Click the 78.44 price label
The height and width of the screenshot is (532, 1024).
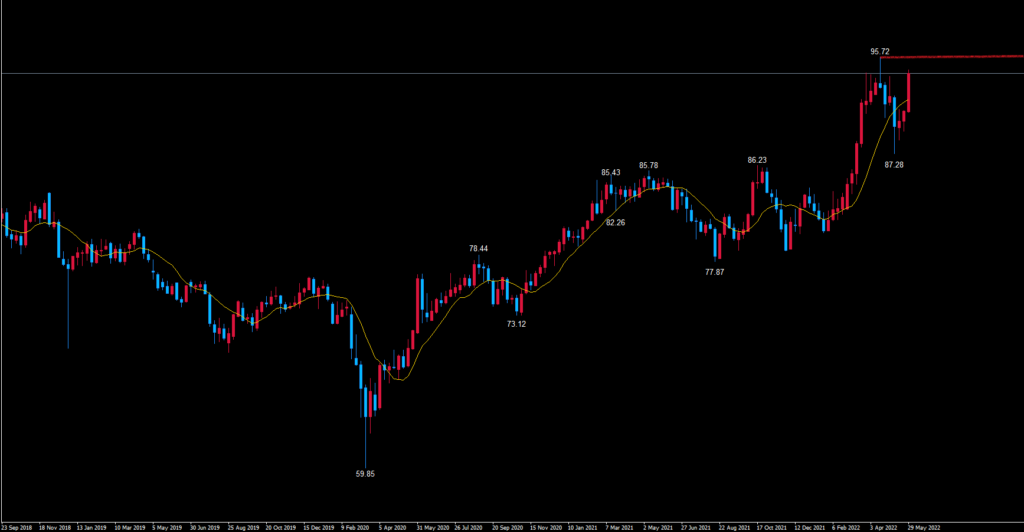point(478,248)
